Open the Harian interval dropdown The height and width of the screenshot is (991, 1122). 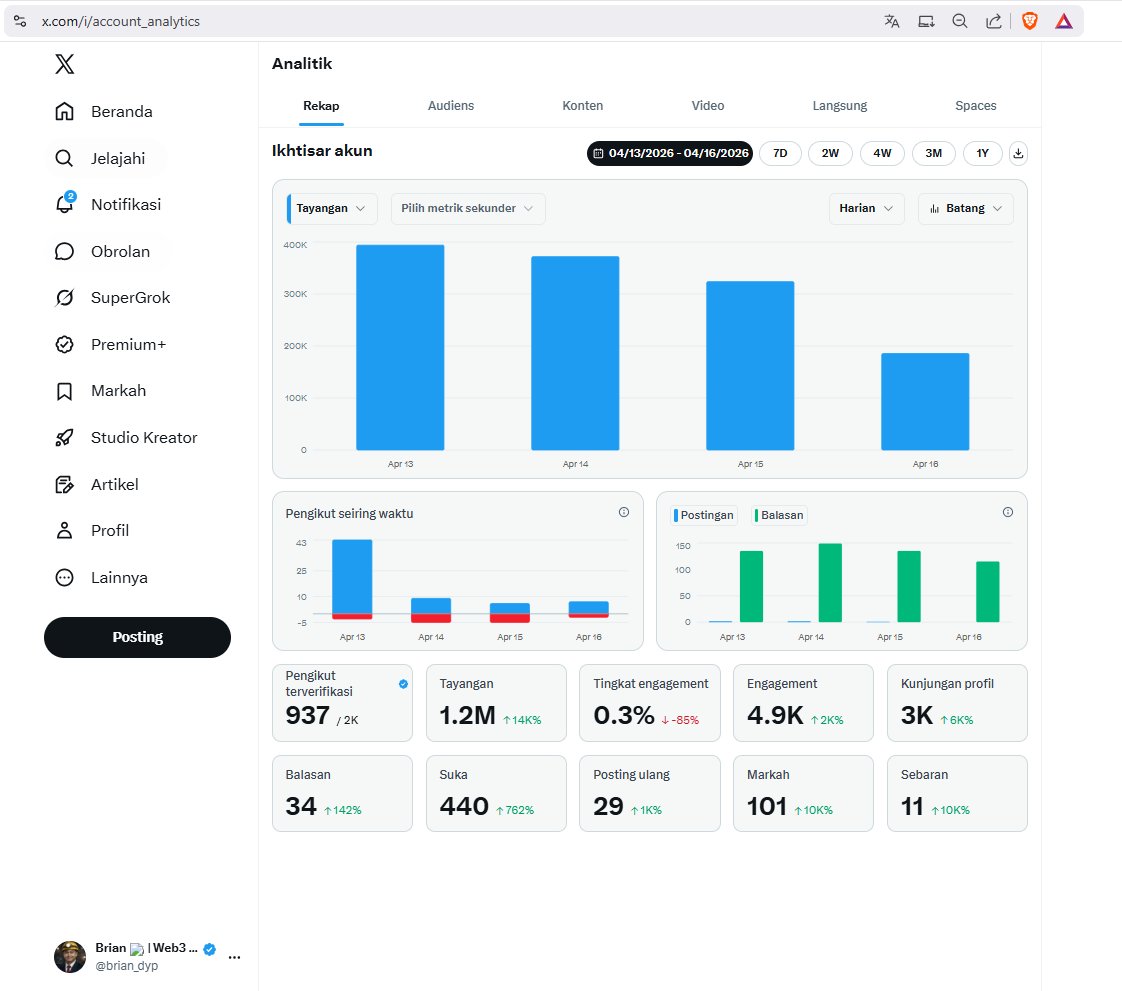click(x=866, y=208)
